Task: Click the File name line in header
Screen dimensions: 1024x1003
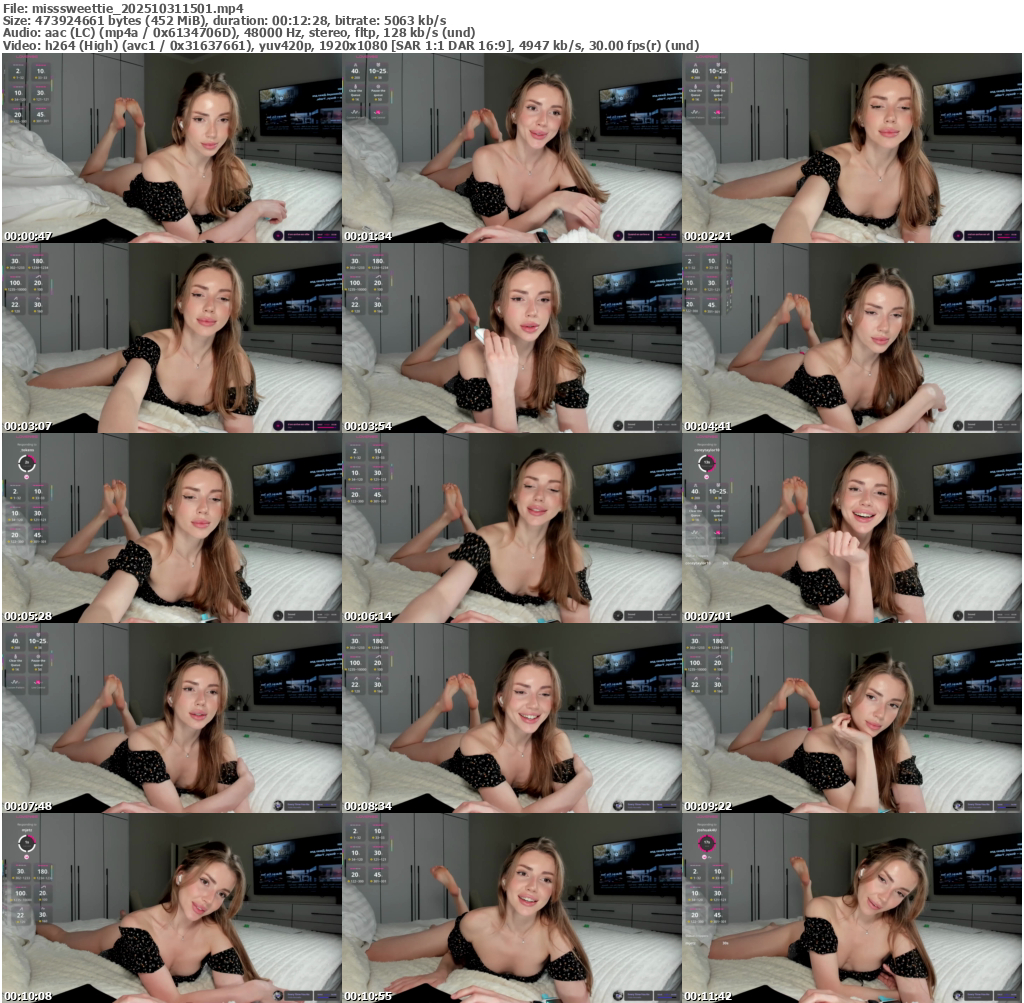Action: (x=123, y=7)
